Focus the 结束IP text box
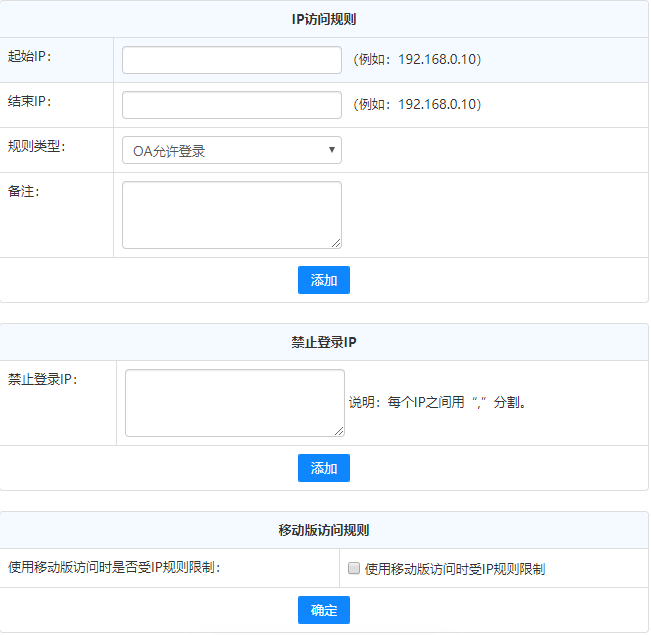651x635 pixels. click(x=231, y=105)
